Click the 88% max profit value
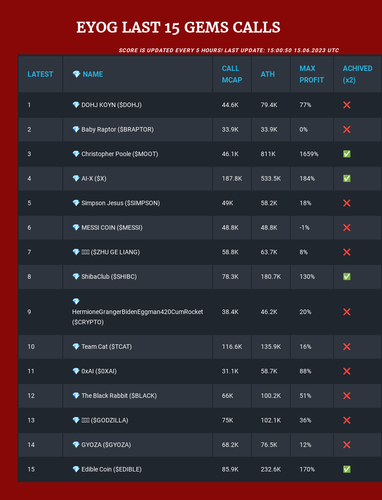The width and height of the screenshot is (382, 500). (x=305, y=371)
